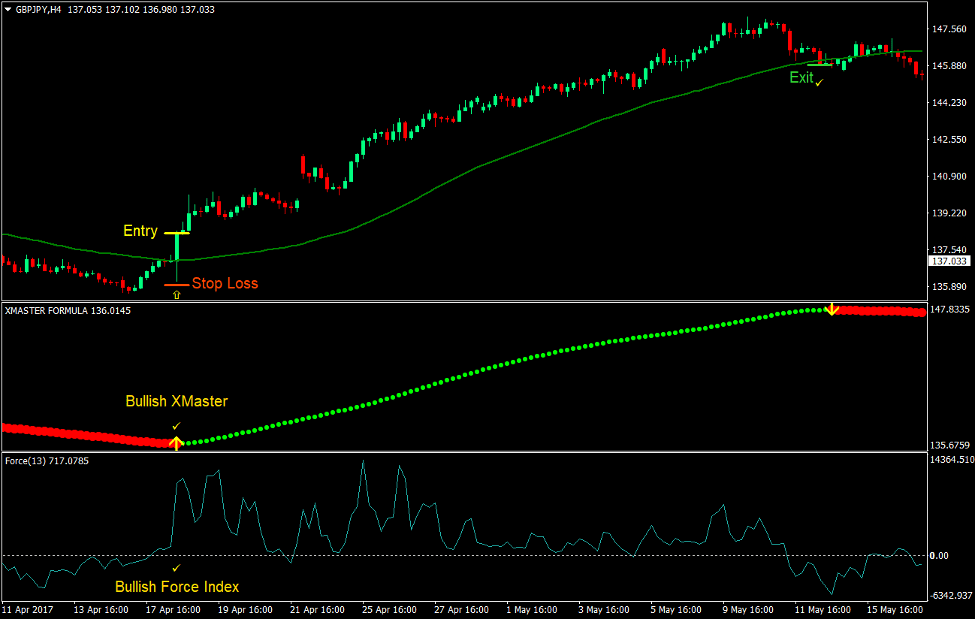Image resolution: width=977 pixels, height=620 pixels.
Task: Click the Exit text annotation
Action: (x=800, y=77)
